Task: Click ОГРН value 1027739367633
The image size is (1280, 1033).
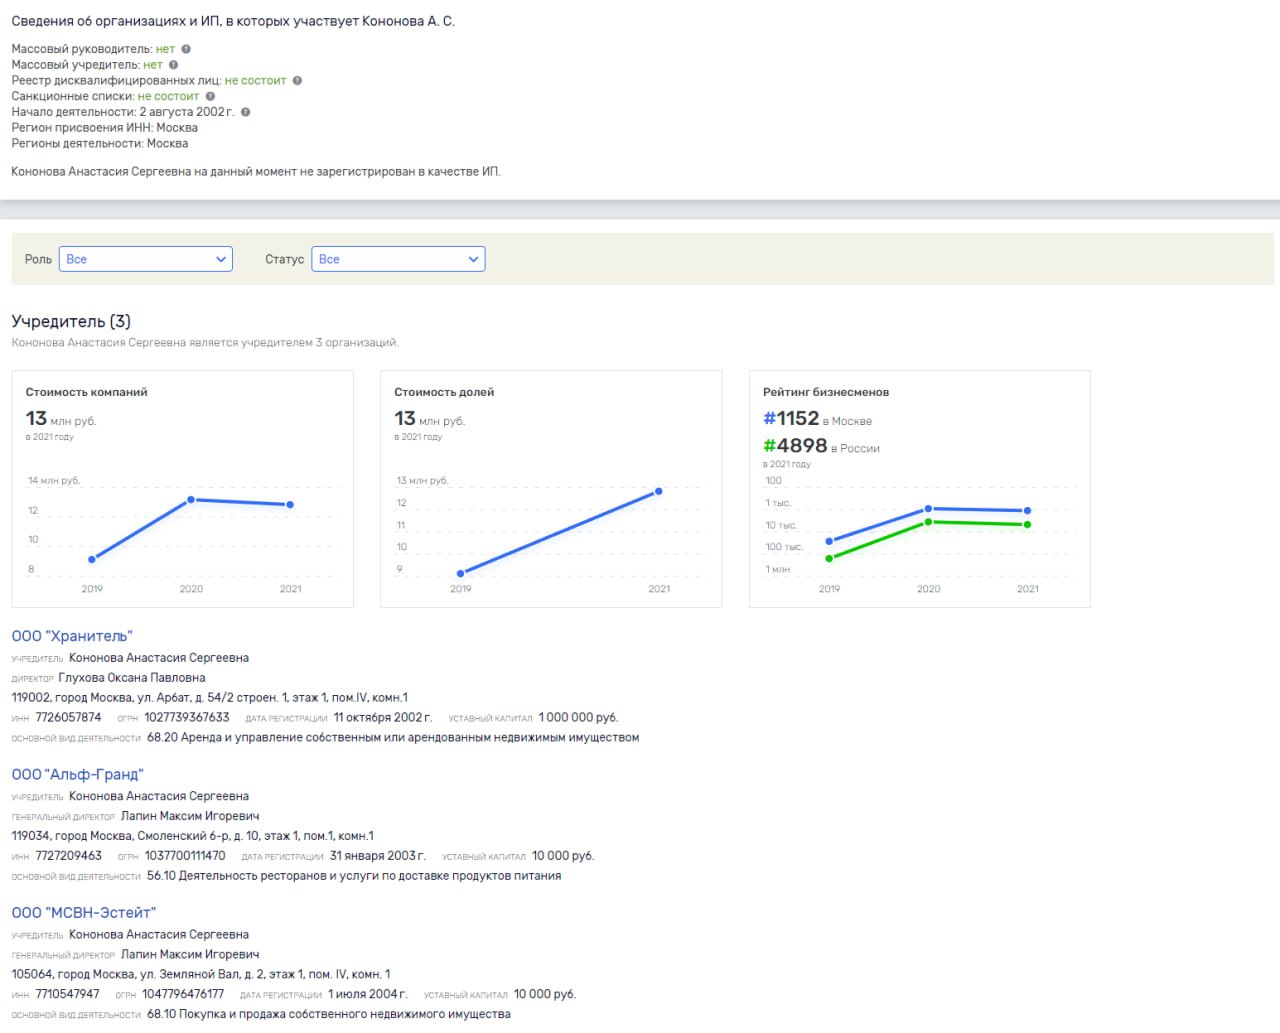Action: pos(187,717)
